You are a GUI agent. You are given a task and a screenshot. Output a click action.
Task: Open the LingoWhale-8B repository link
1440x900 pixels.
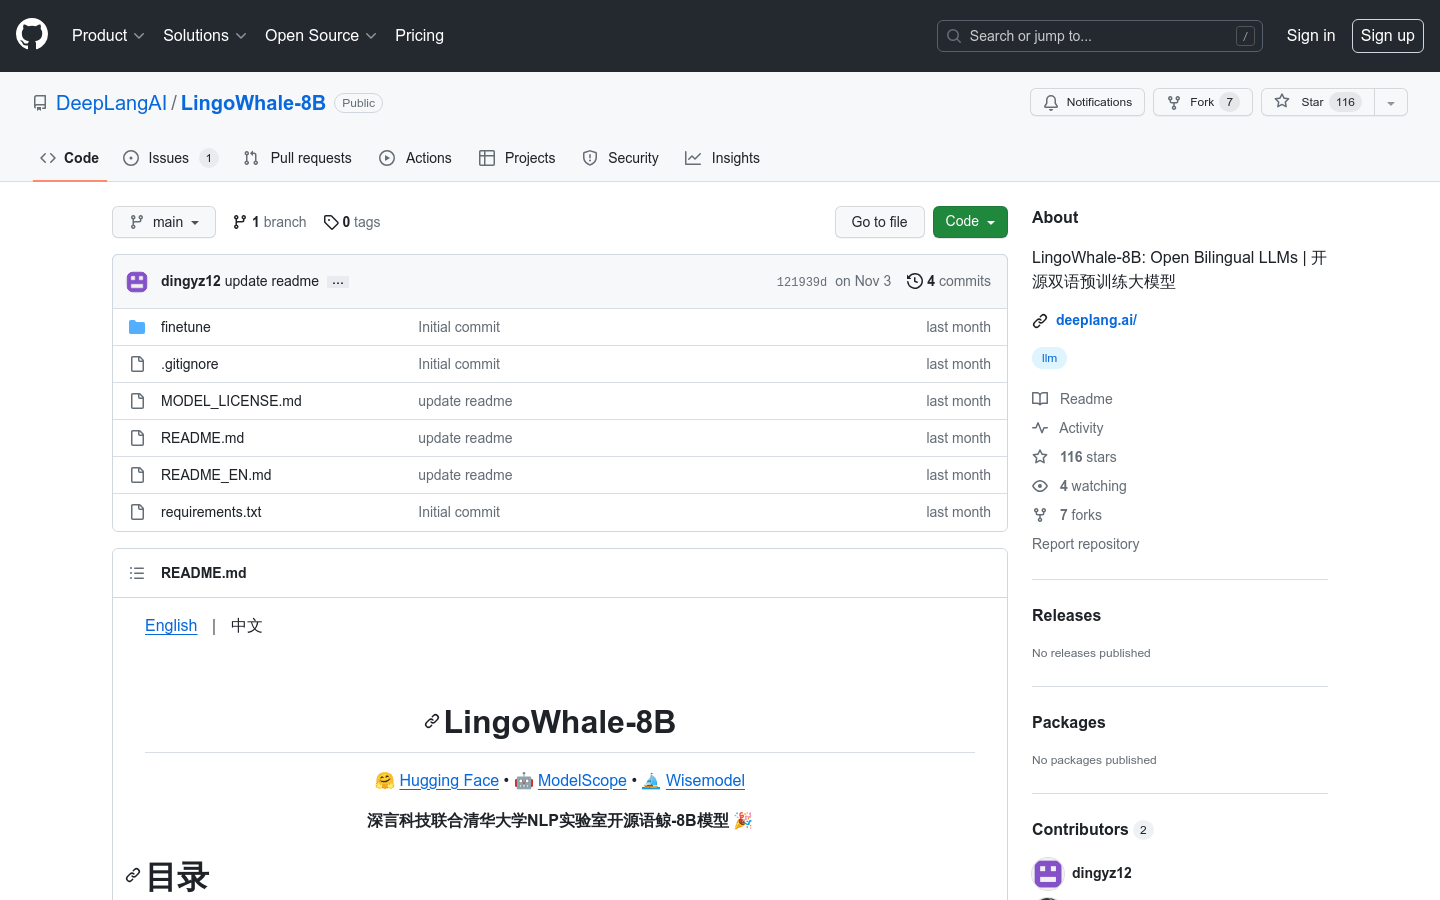[x=253, y=103]
